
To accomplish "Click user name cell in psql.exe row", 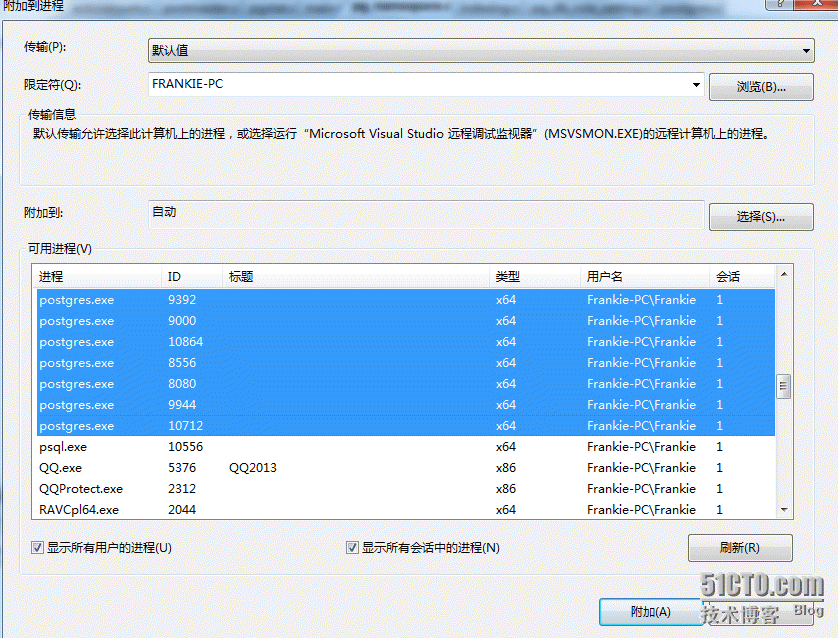I will [x=641, y=447].
